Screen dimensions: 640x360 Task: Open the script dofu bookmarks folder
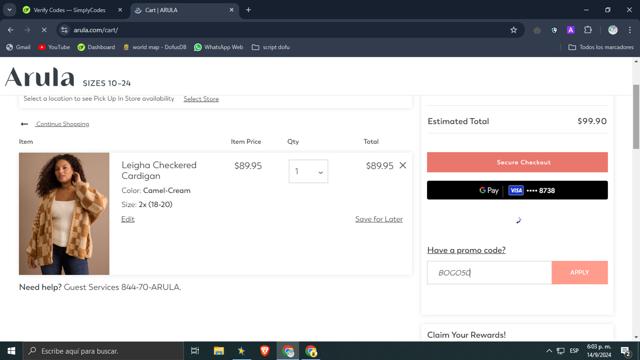point(271,47)
